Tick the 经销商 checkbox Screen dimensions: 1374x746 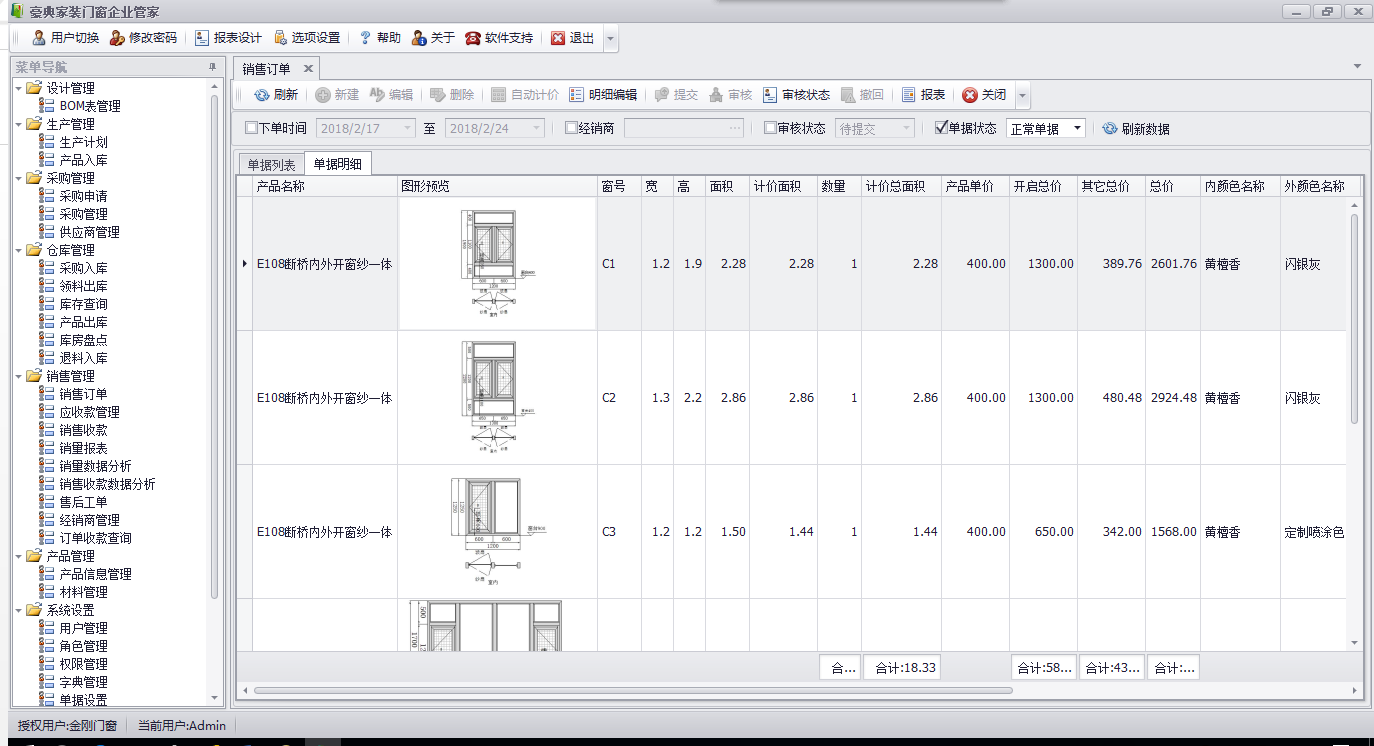(x=571, y=128)
